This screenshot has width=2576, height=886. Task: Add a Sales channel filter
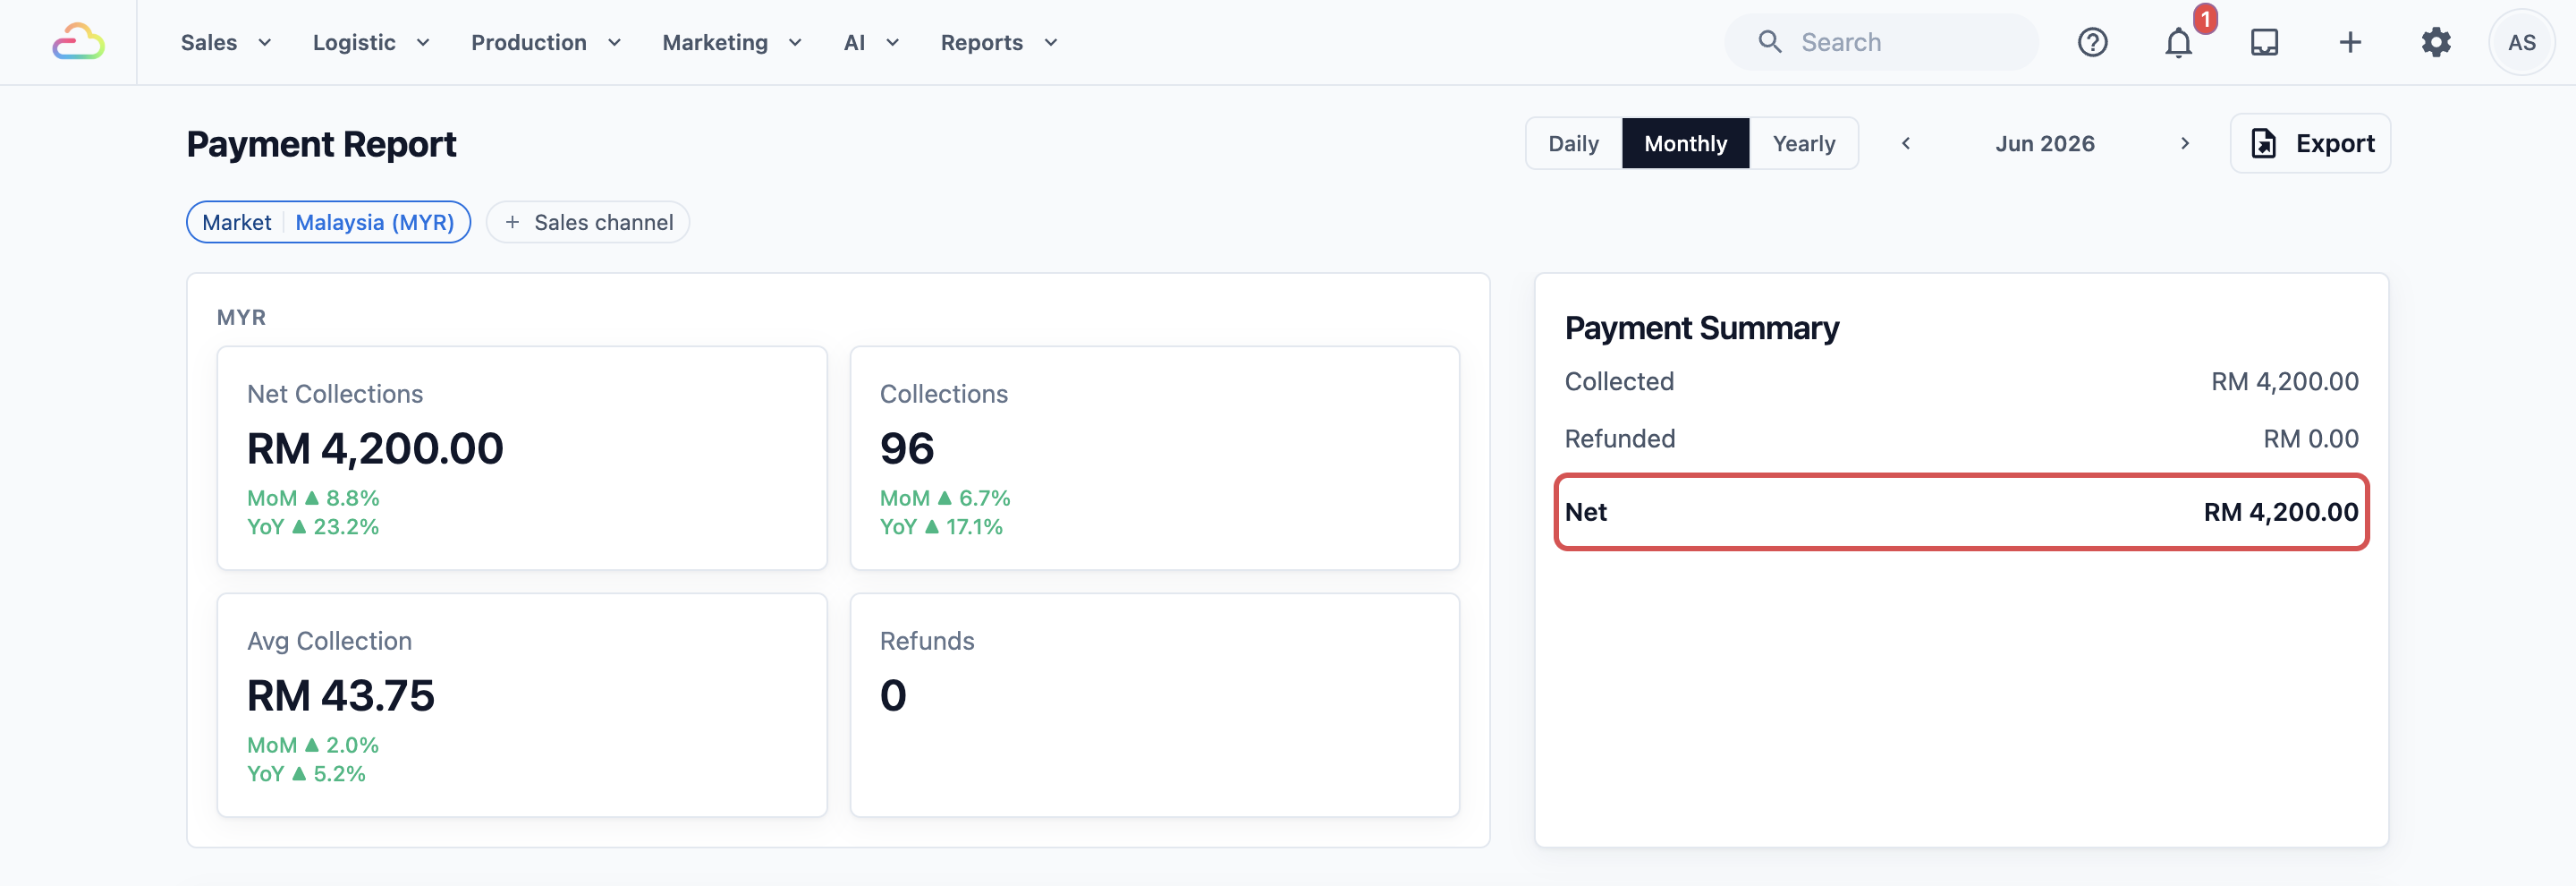pos(588,222)
